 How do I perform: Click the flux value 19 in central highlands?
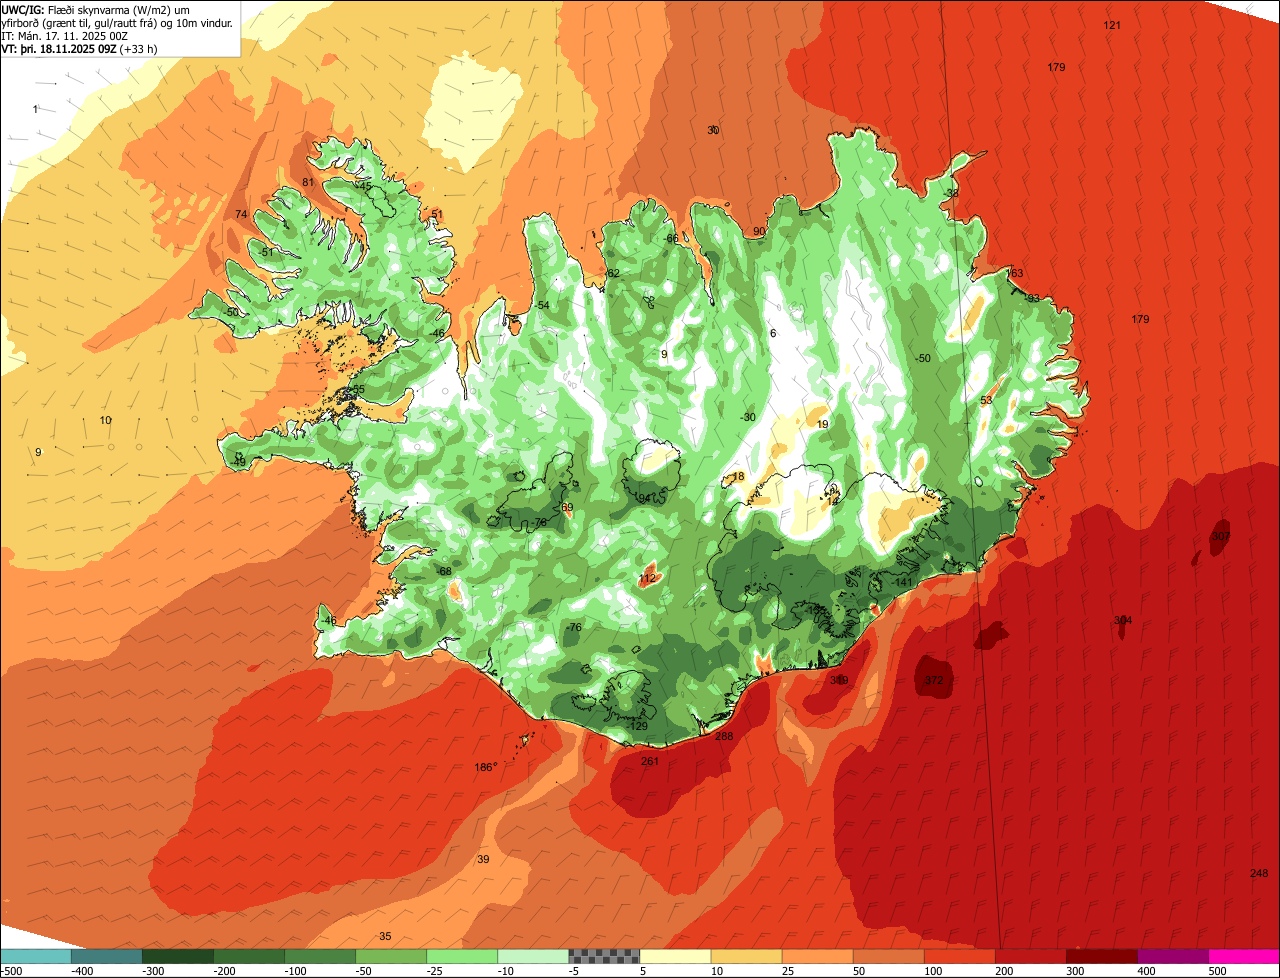[x=823, y=424]
